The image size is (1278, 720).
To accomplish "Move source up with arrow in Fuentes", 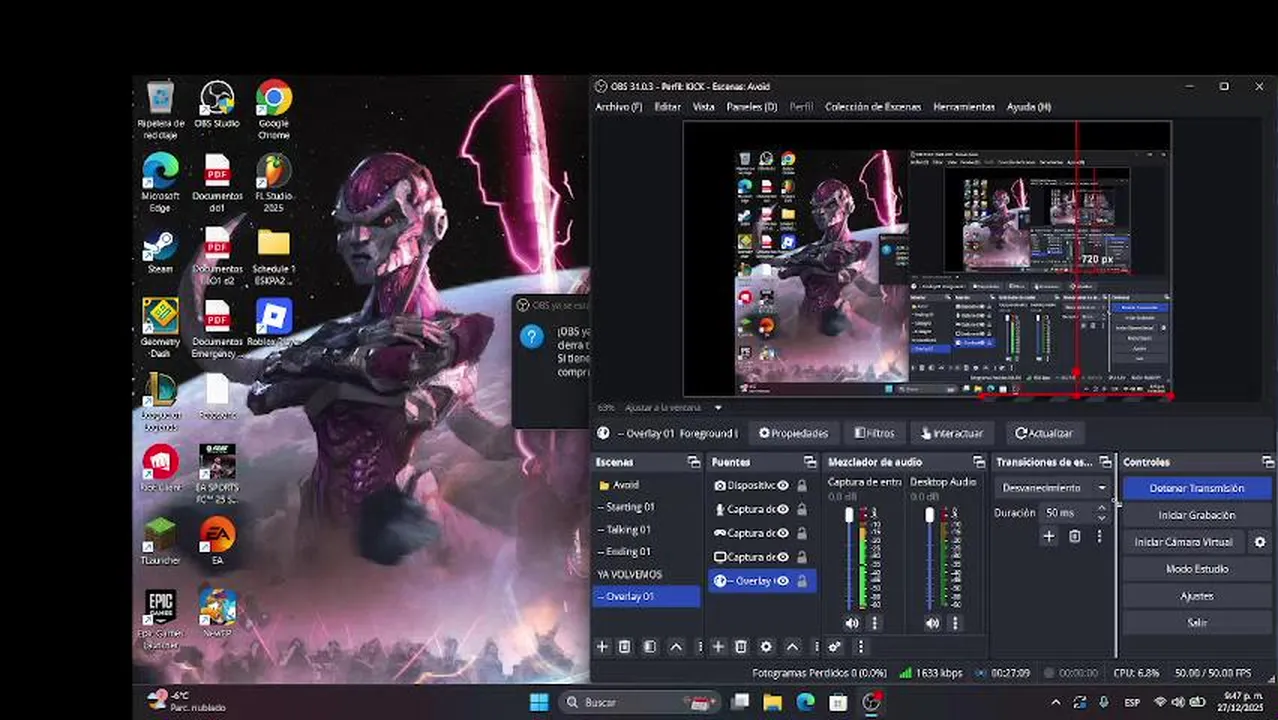I will tap(792, 647).
